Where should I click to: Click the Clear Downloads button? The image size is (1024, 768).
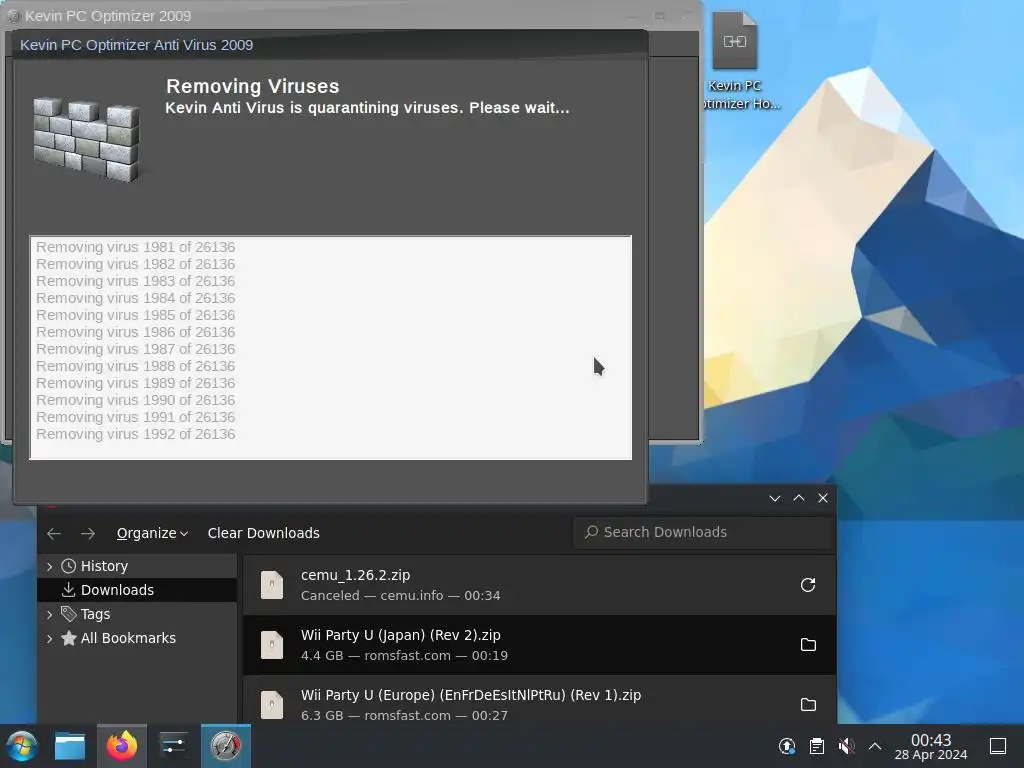264,533
